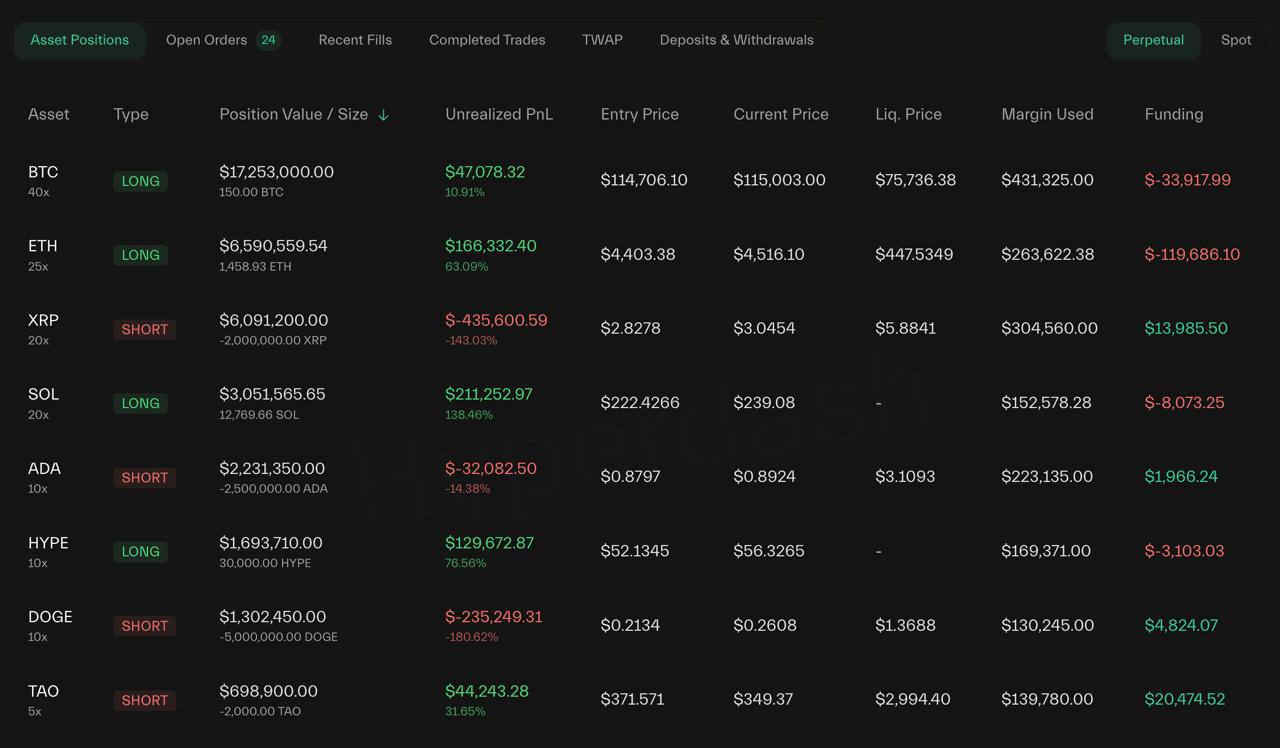Go to Completed Trades tab

487,40
